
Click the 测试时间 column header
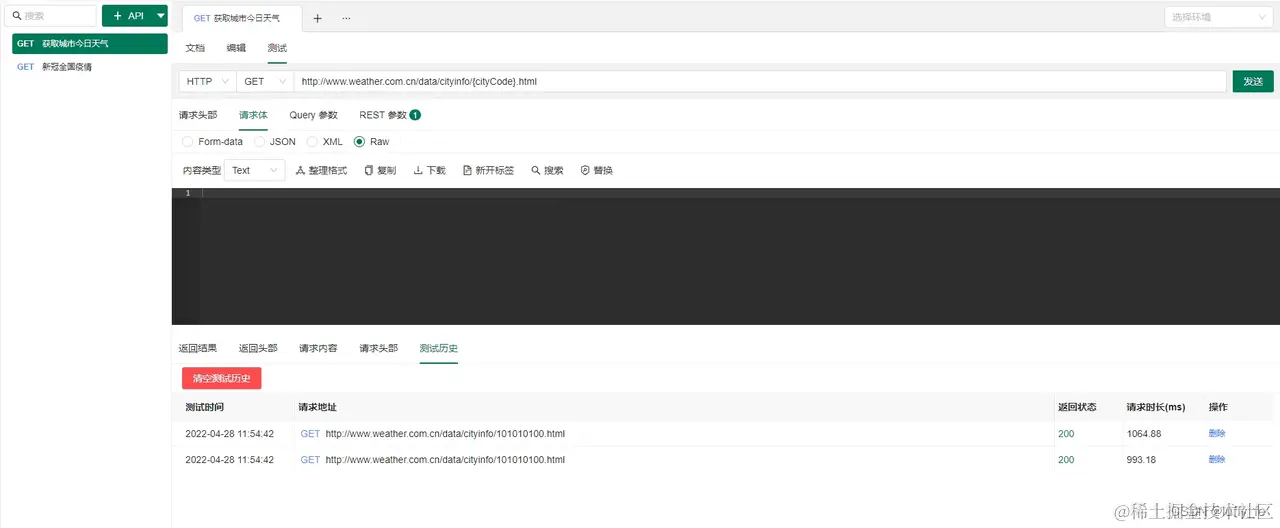[205, 407]
